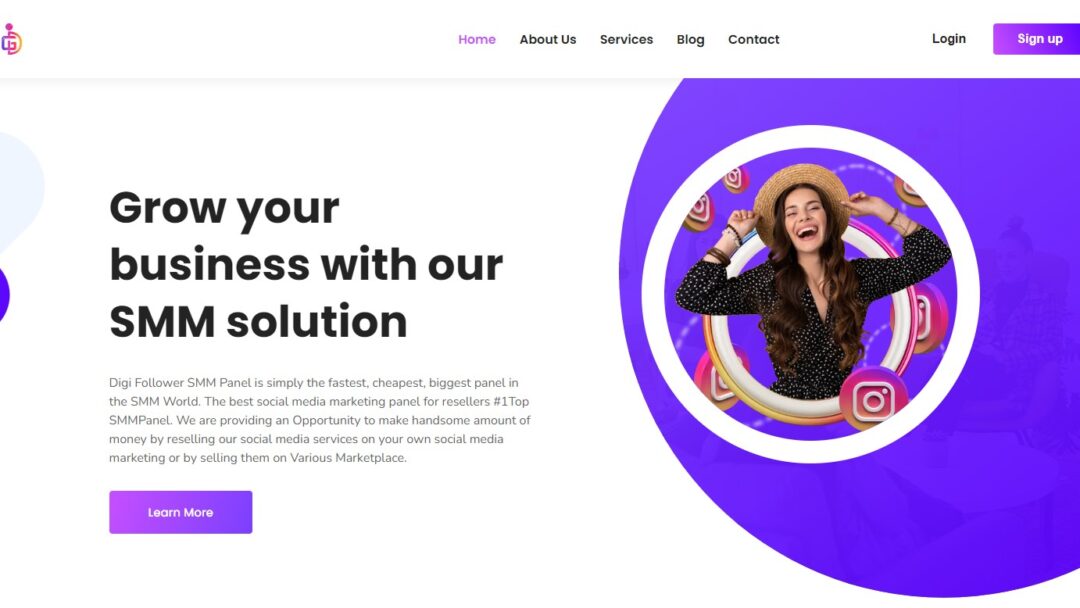Click the Login link
Viewport: 1080px width, 608px height.
click(948, 39)
